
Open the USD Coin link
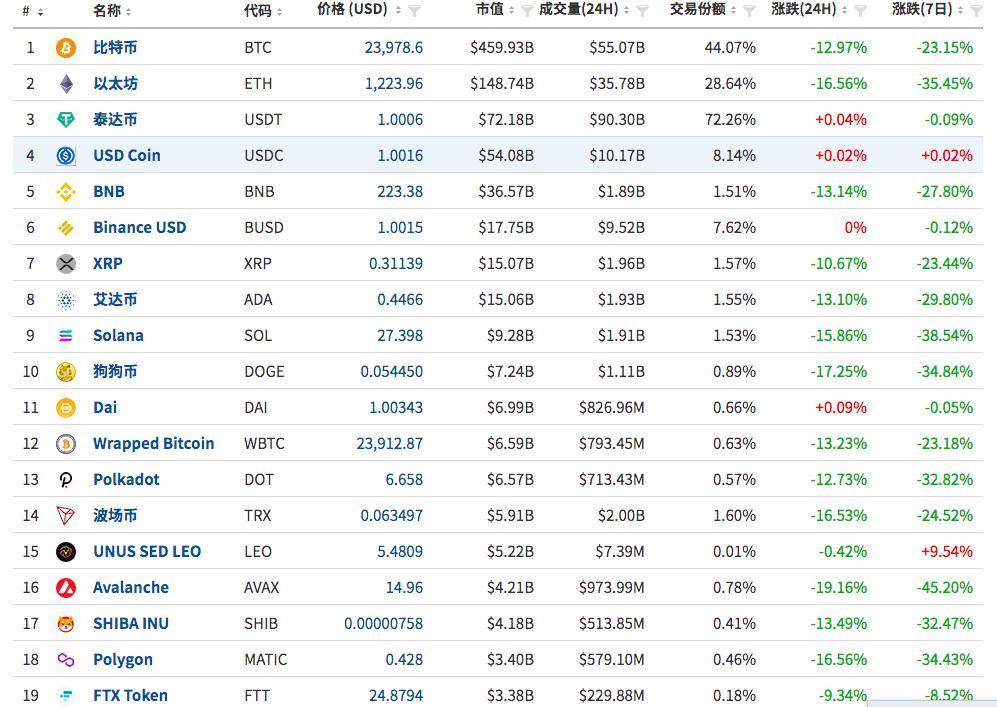pos(126,155)
